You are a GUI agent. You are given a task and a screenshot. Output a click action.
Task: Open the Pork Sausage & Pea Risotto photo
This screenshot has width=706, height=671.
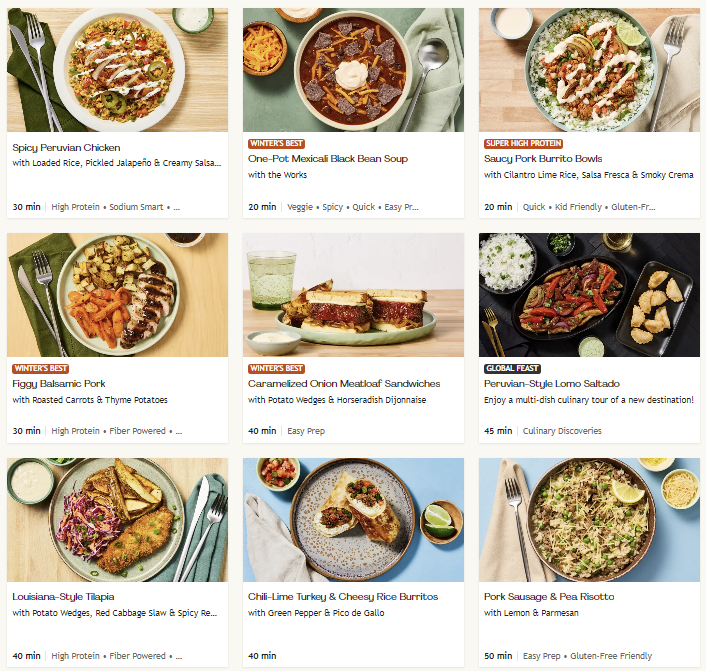coord(589,520)
